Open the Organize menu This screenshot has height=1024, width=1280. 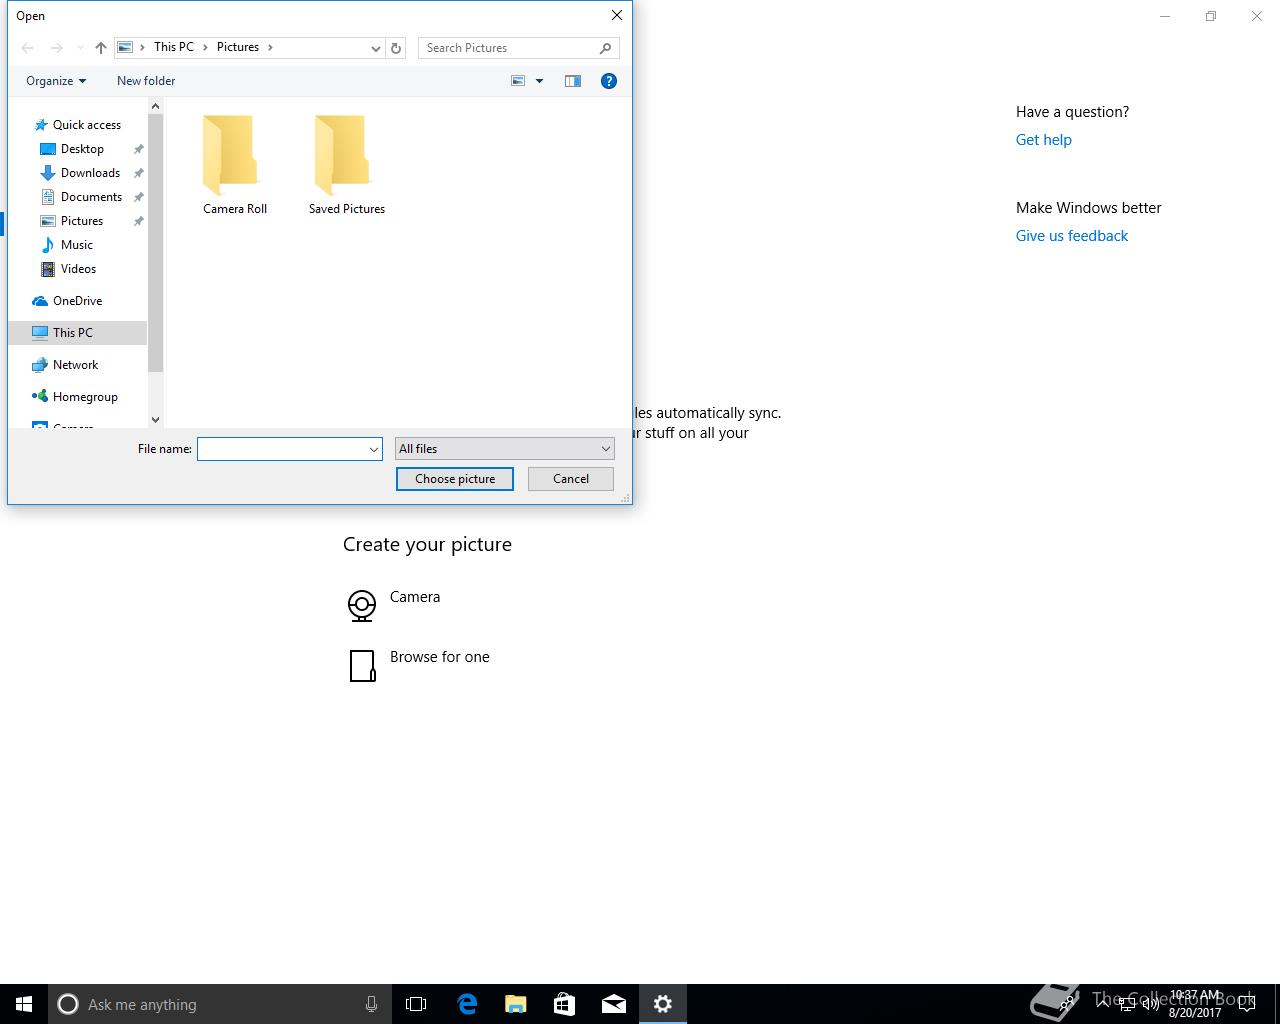[x=56, y=81]
